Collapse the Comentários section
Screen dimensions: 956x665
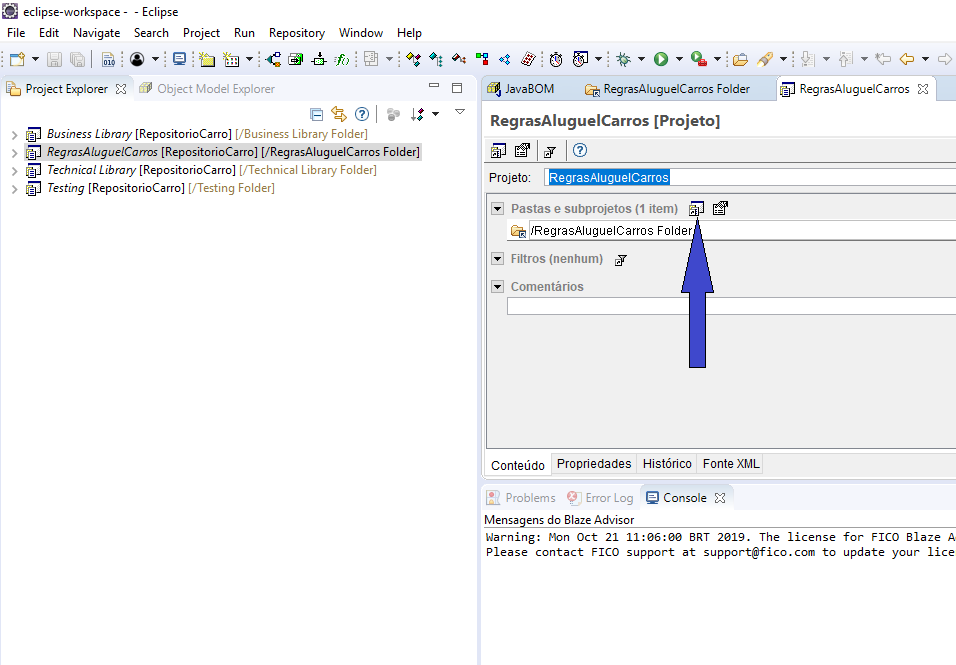point(497,286)
